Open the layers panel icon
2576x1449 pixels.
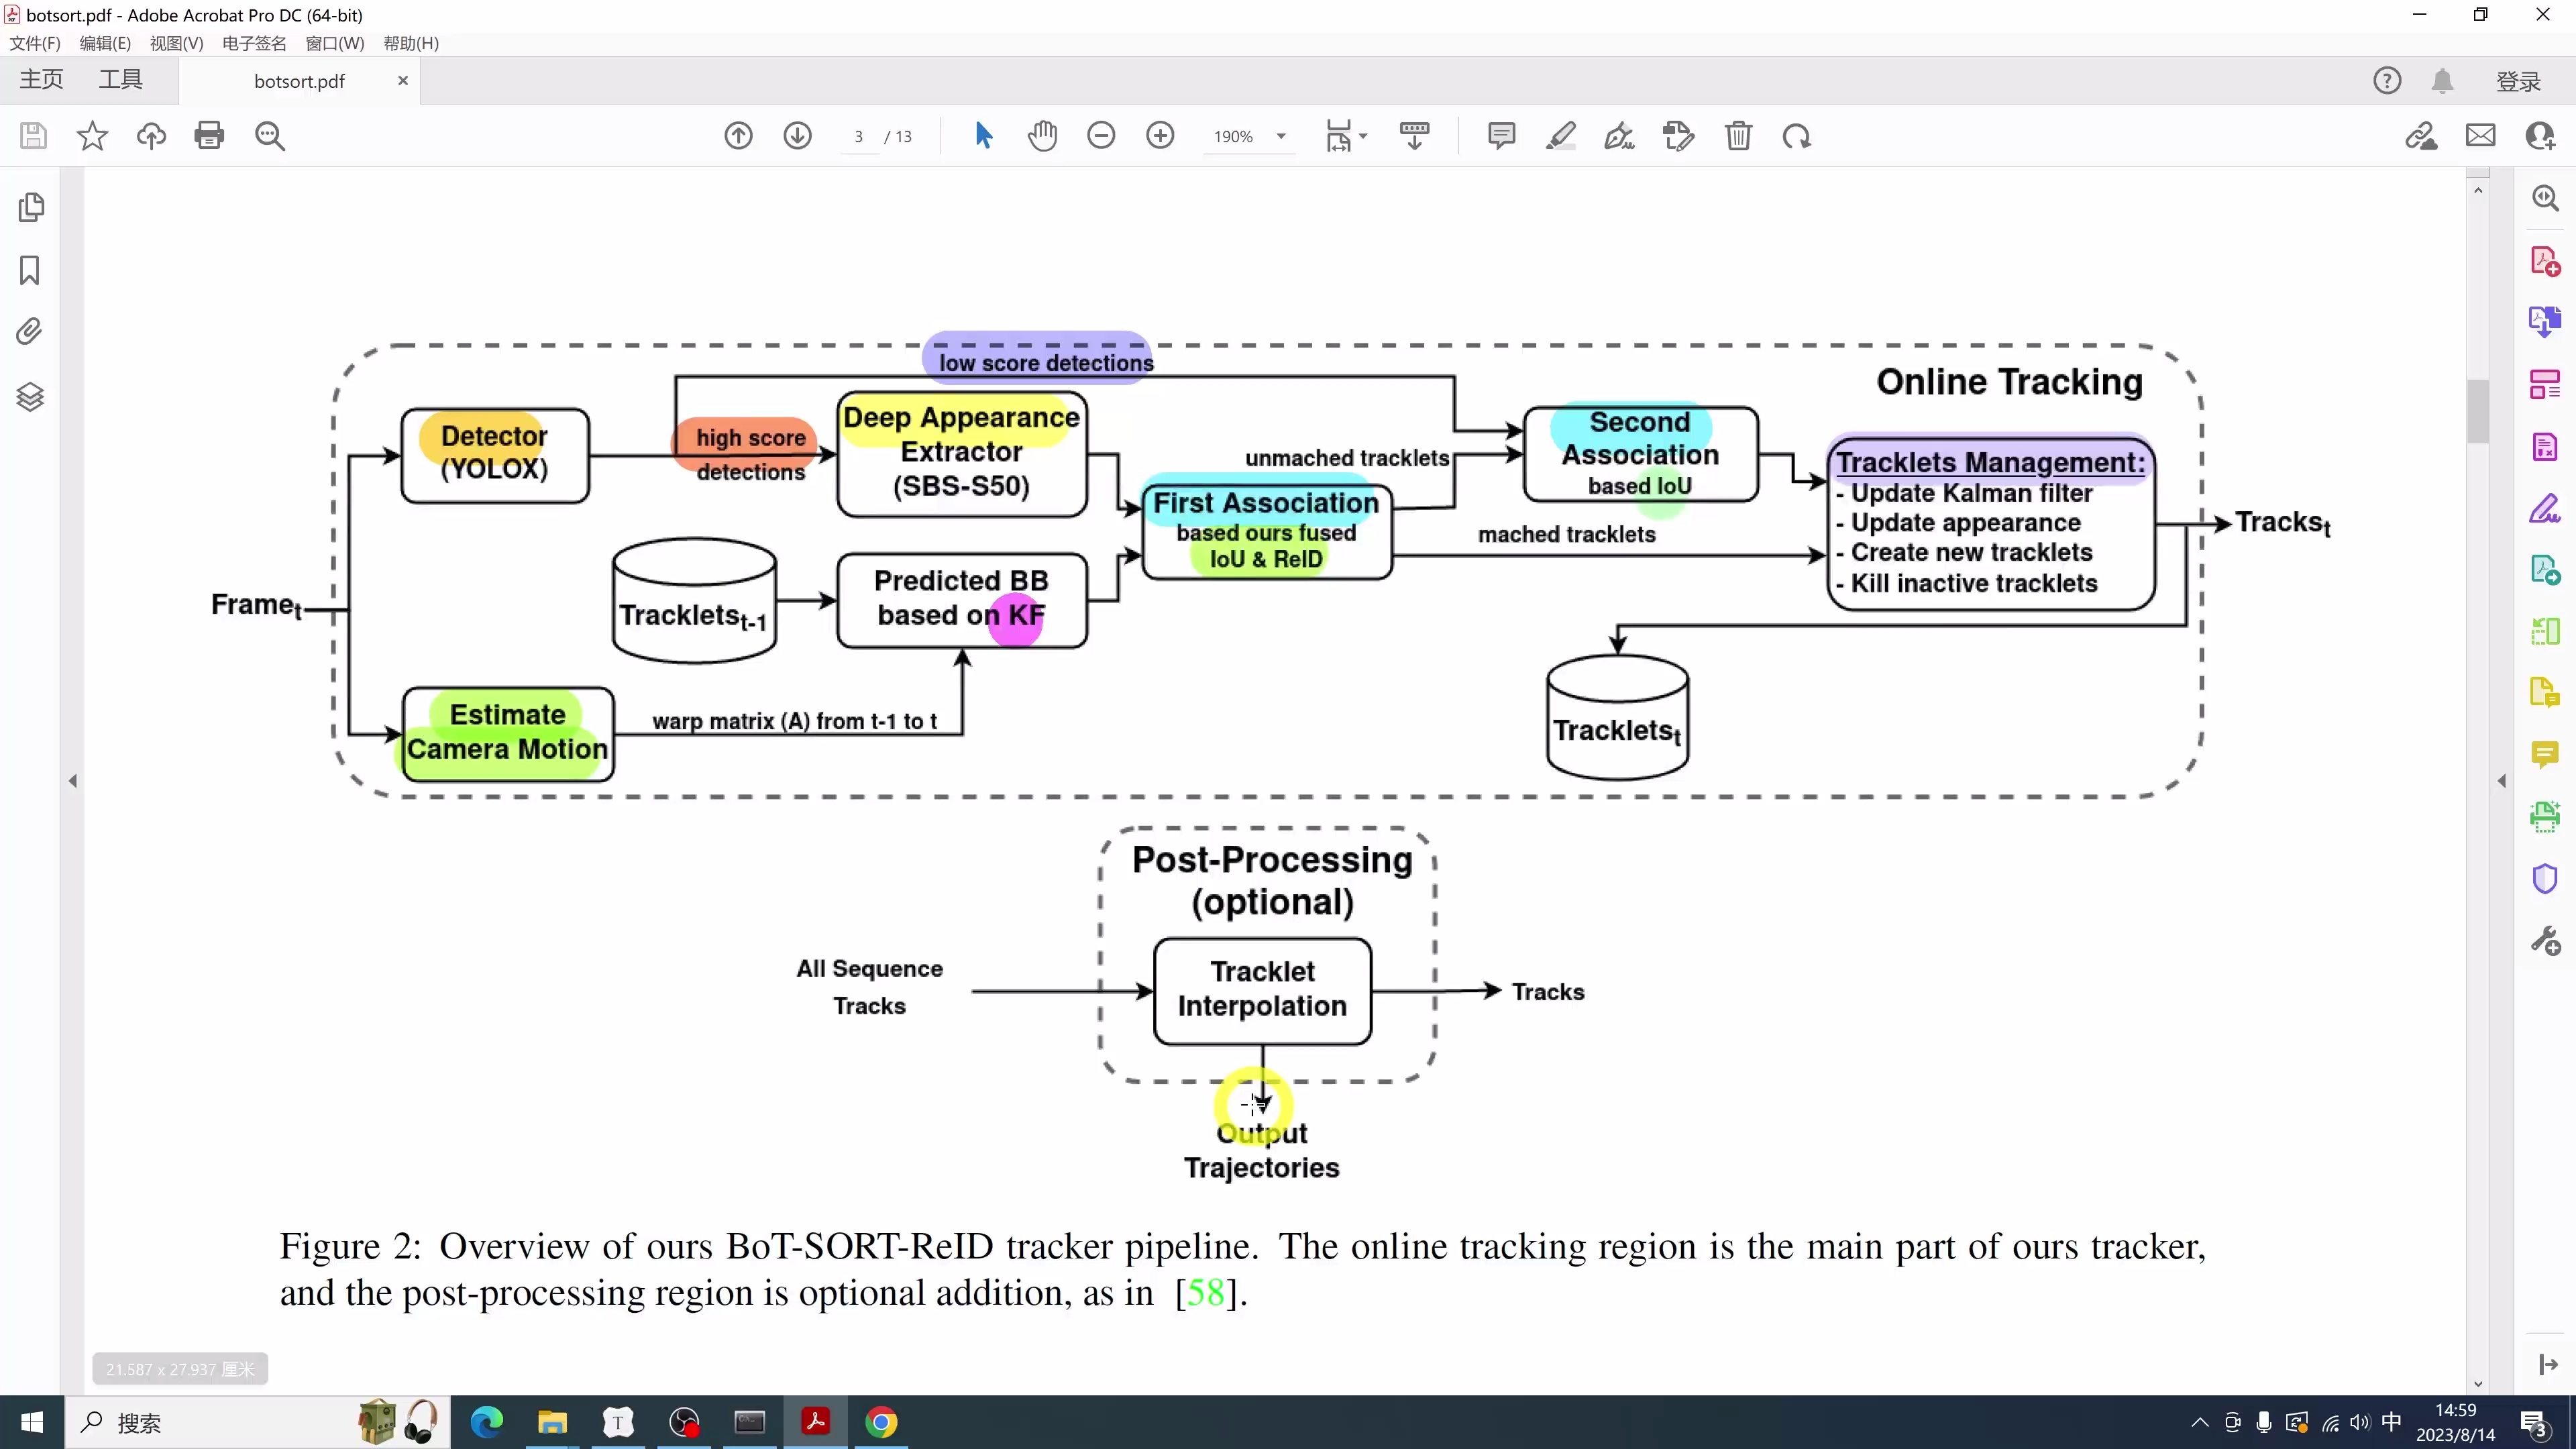(30, 397)
